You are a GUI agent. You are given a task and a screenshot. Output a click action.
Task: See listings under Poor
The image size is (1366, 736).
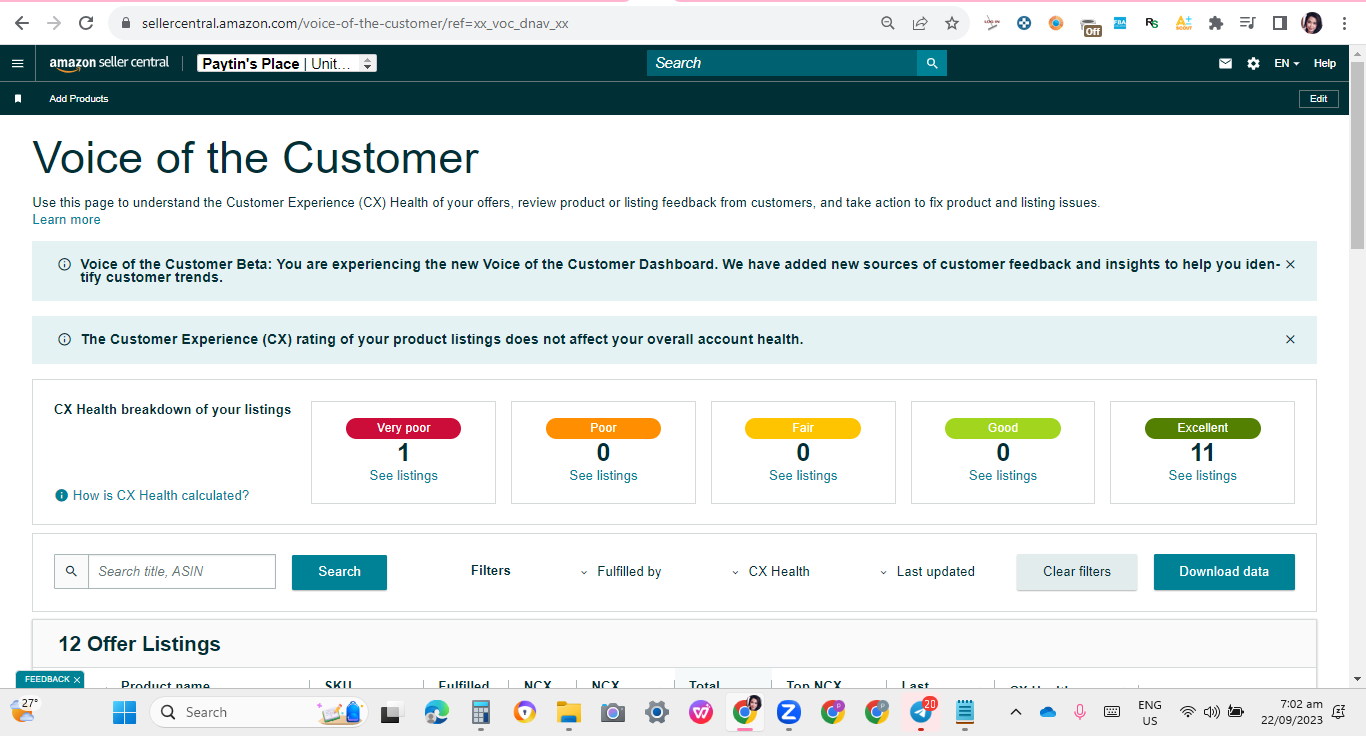pos(603,475)
